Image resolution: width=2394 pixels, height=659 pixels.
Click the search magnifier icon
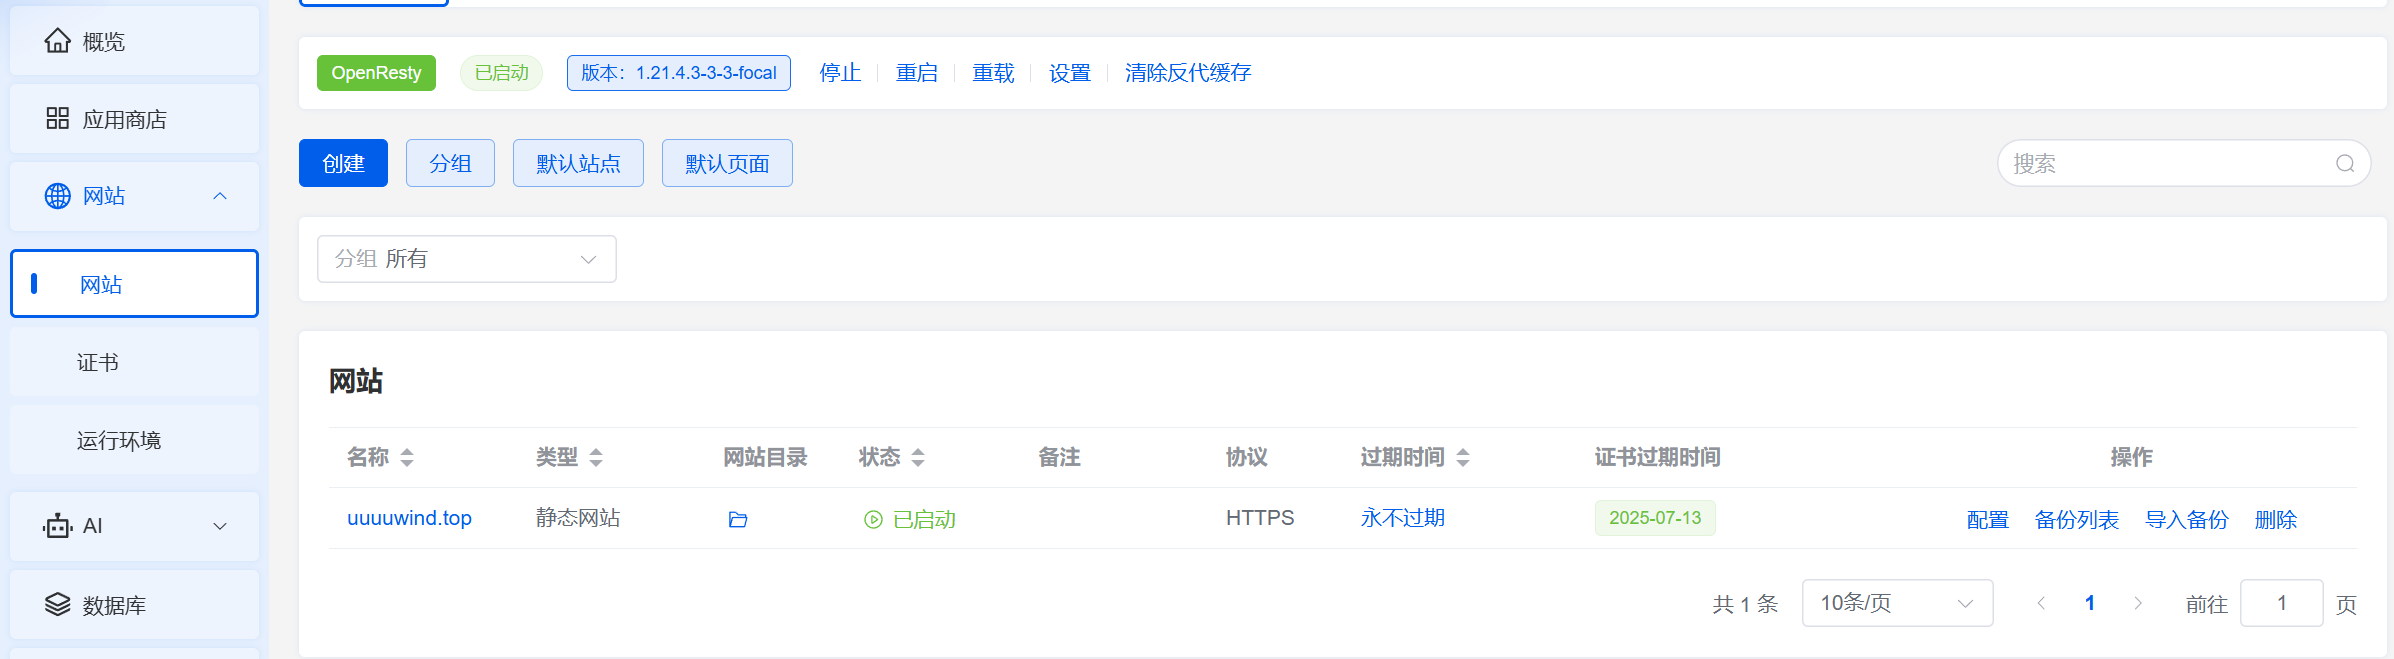point(2345,164)
